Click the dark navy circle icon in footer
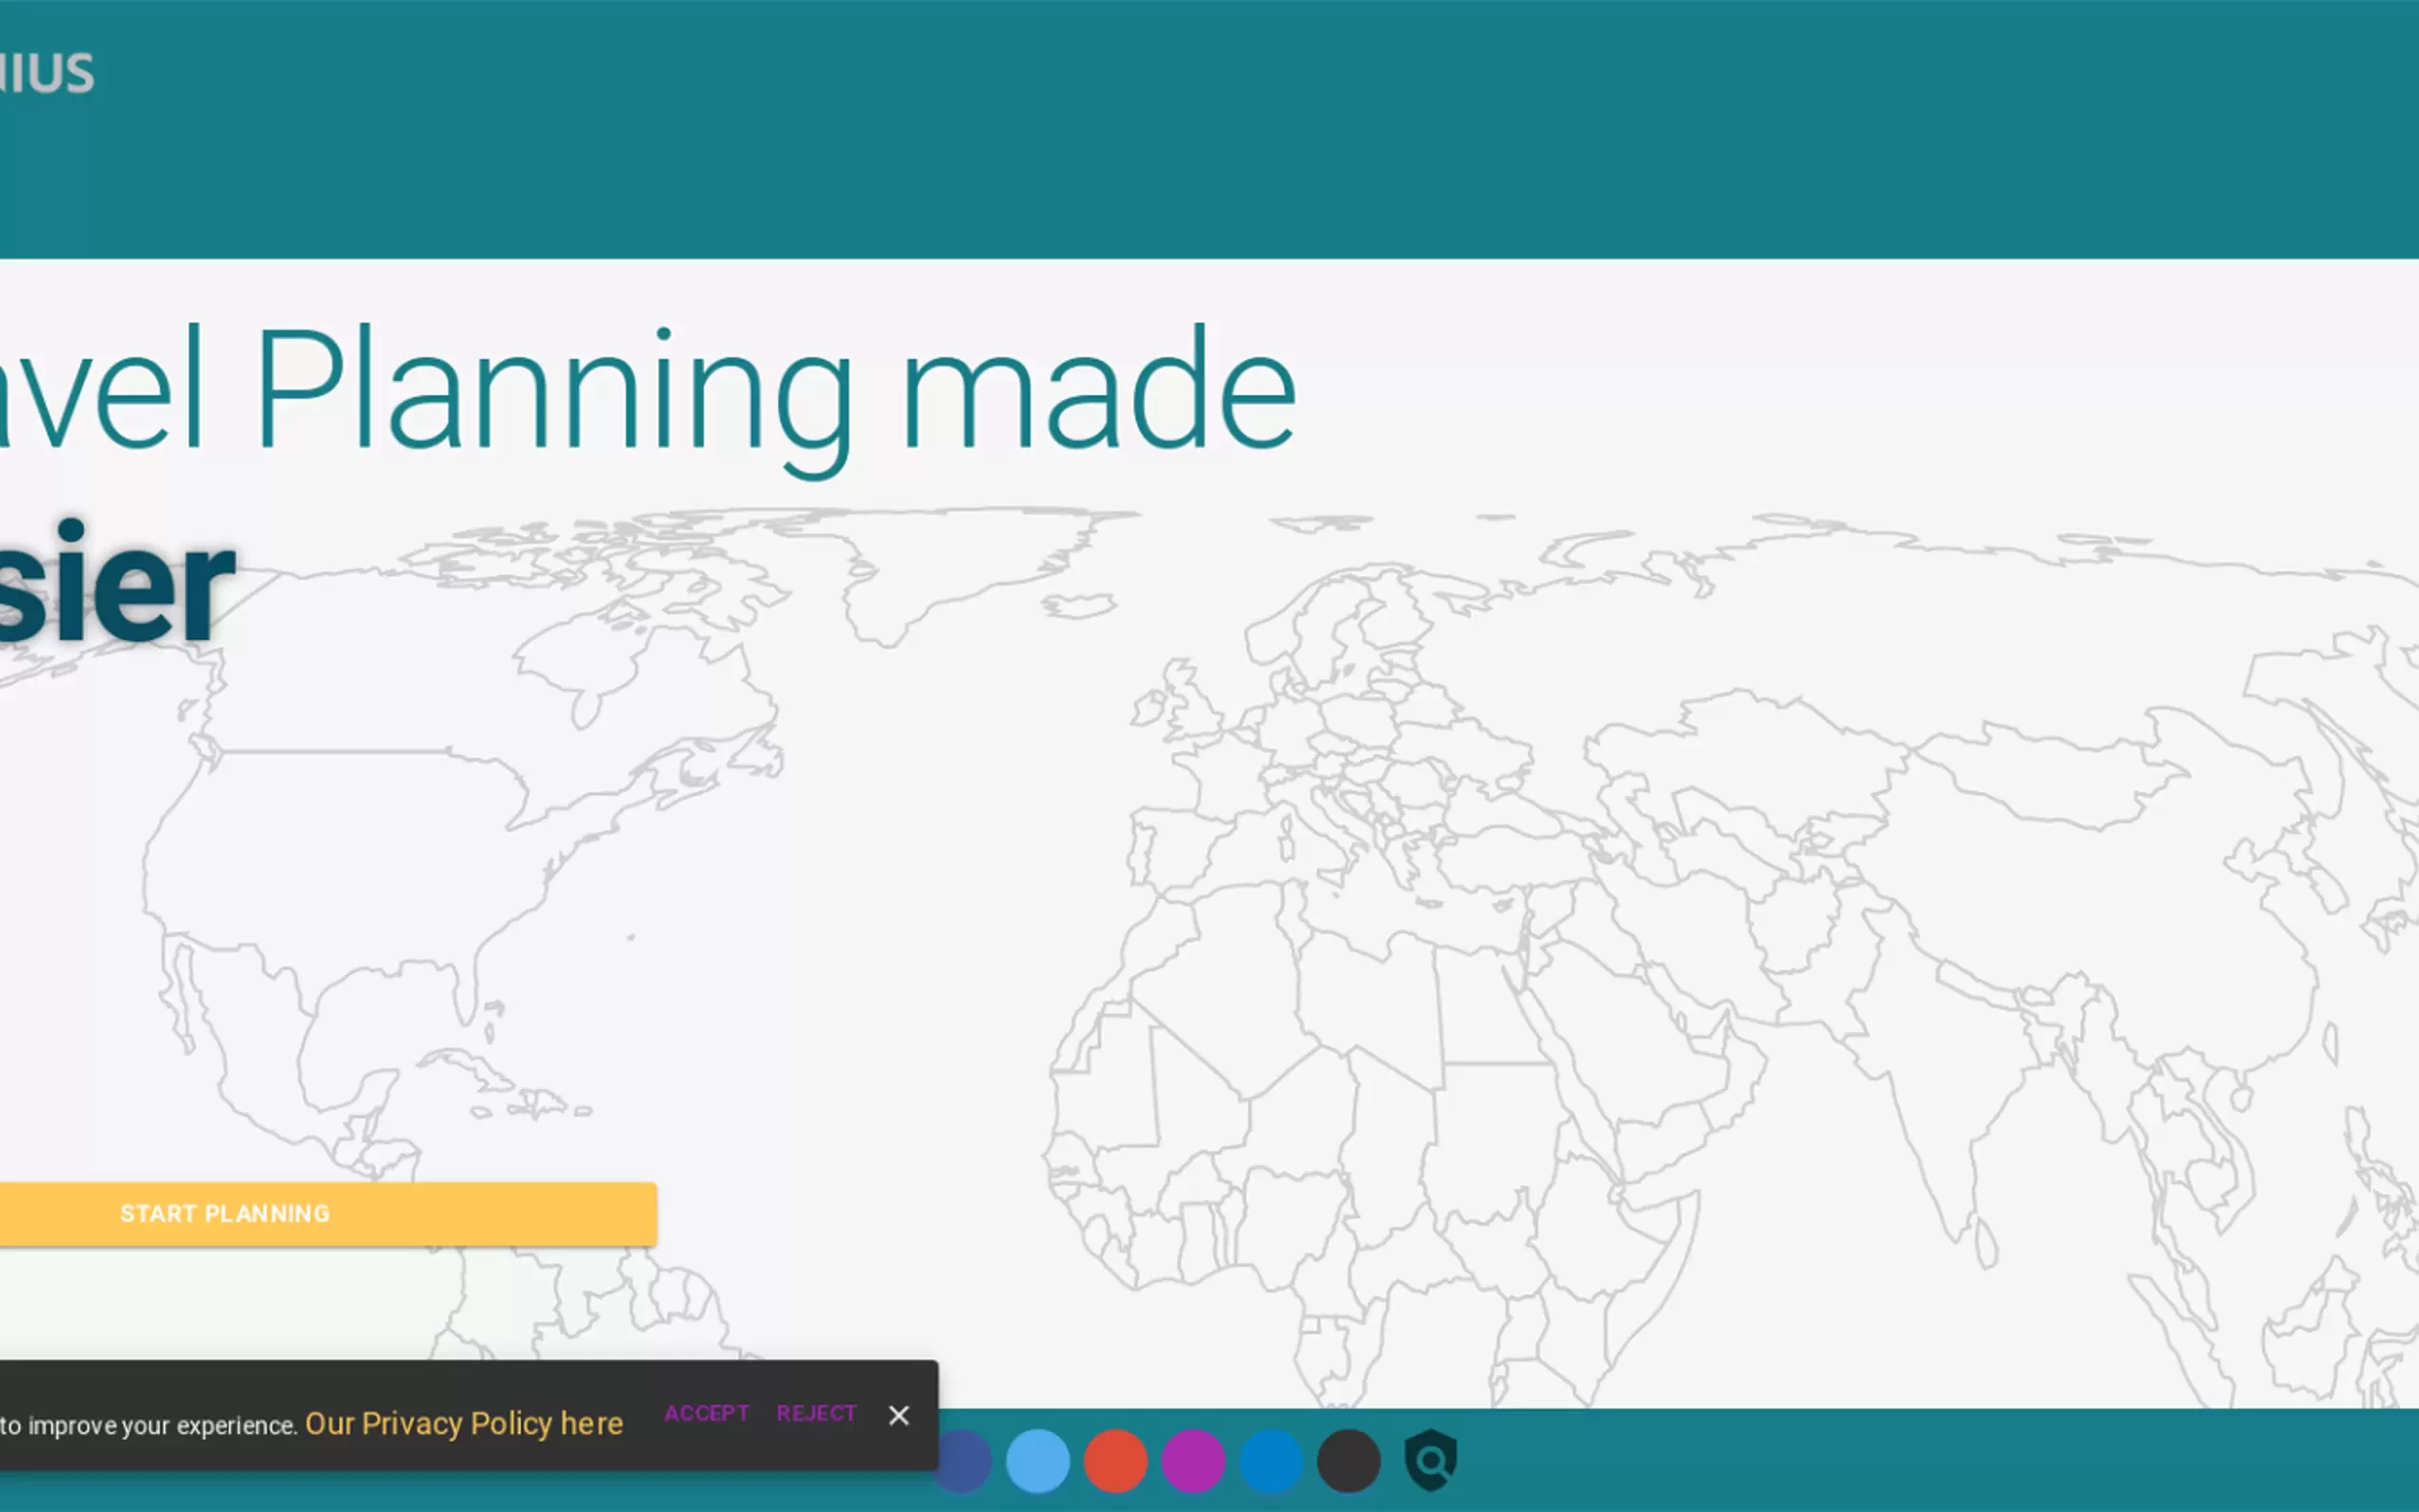 [965, 1462]
